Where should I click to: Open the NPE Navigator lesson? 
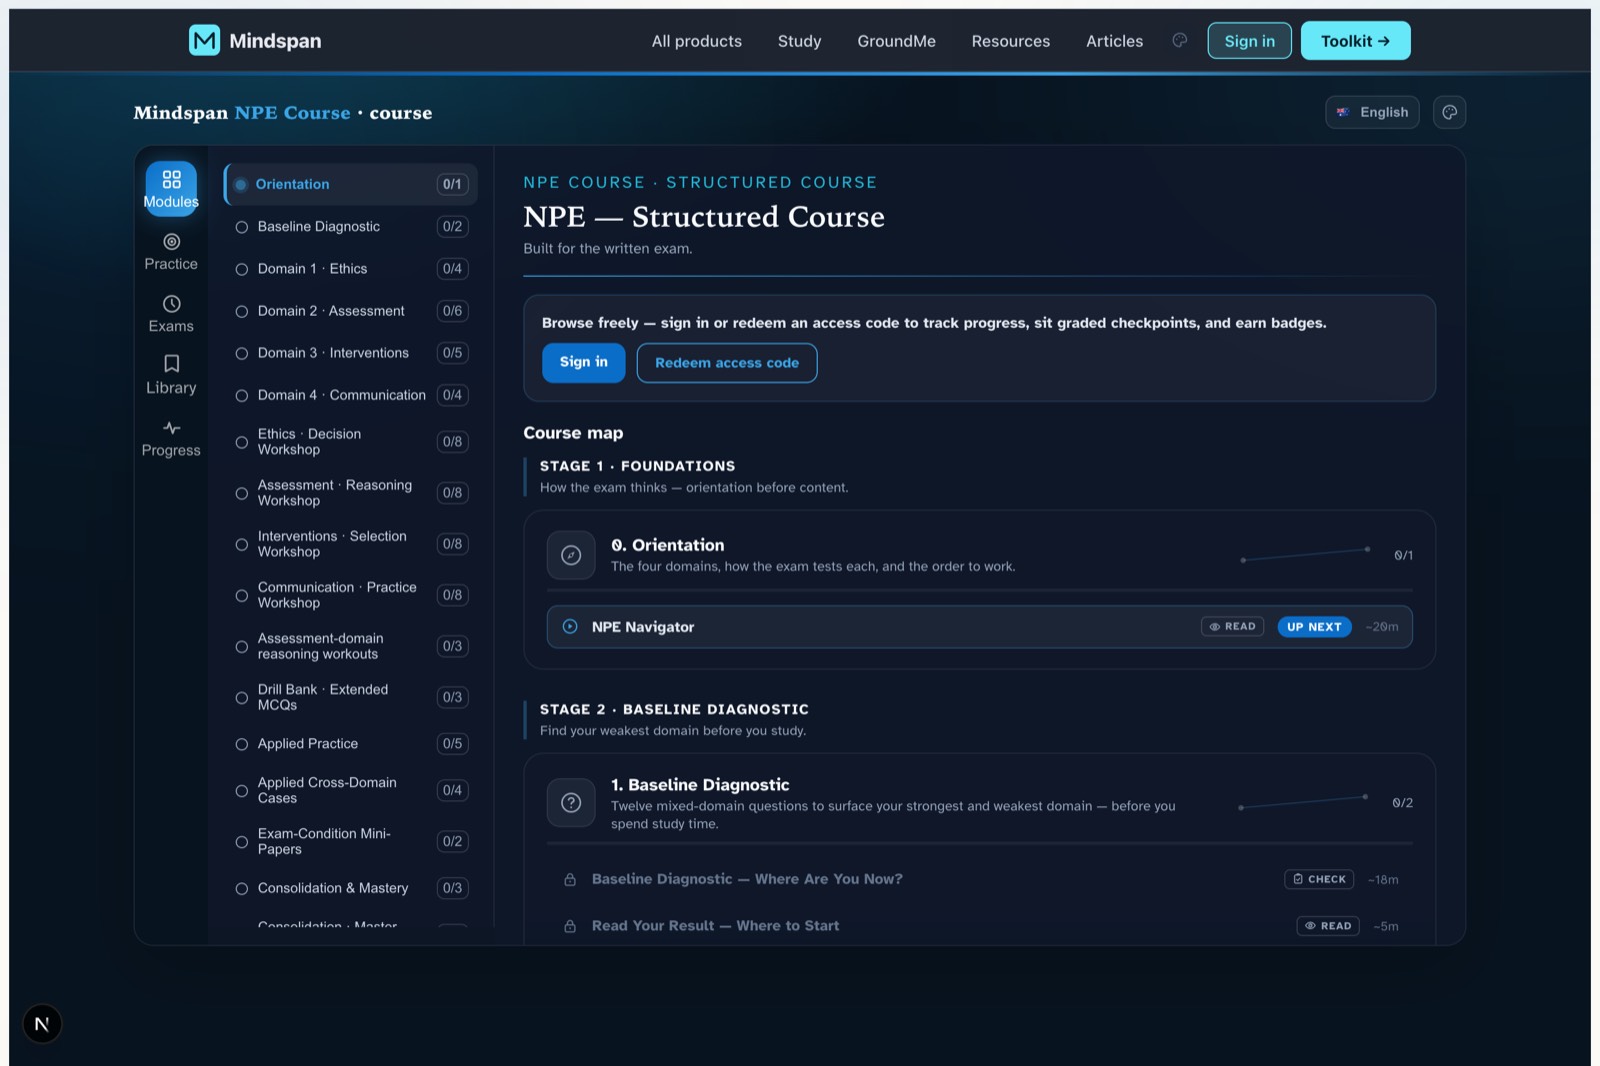tap(979, 627)
